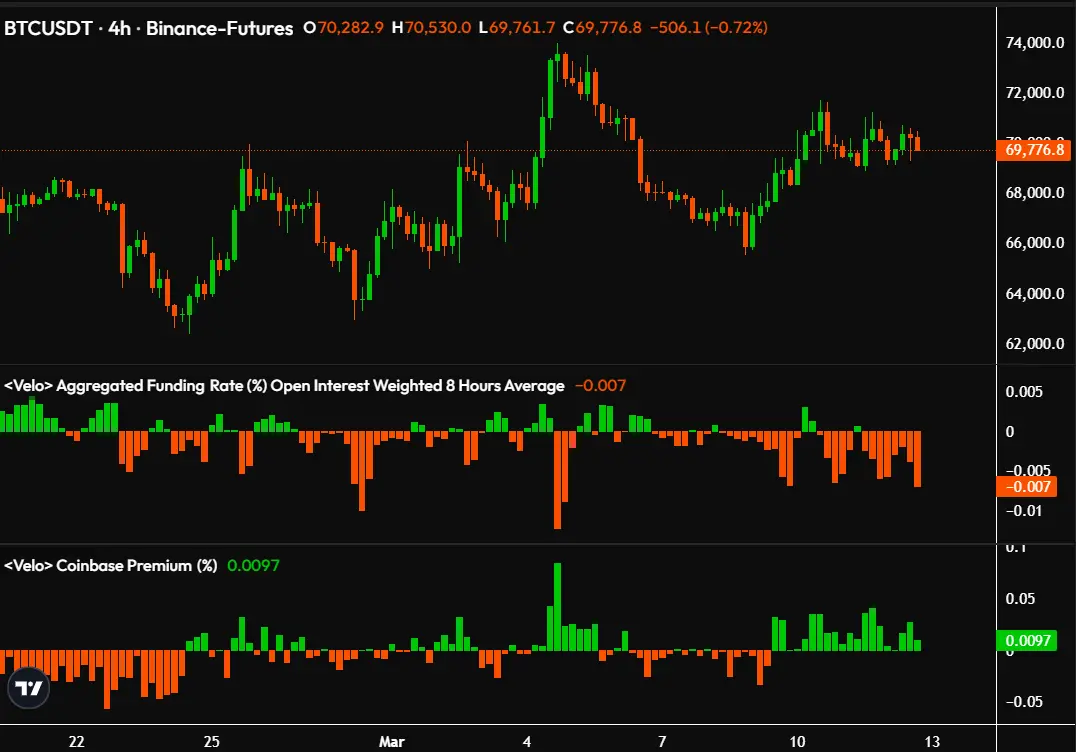
Task: Click date label 7 on time axis
Action: pyautogui.click(x=662, y=742)
